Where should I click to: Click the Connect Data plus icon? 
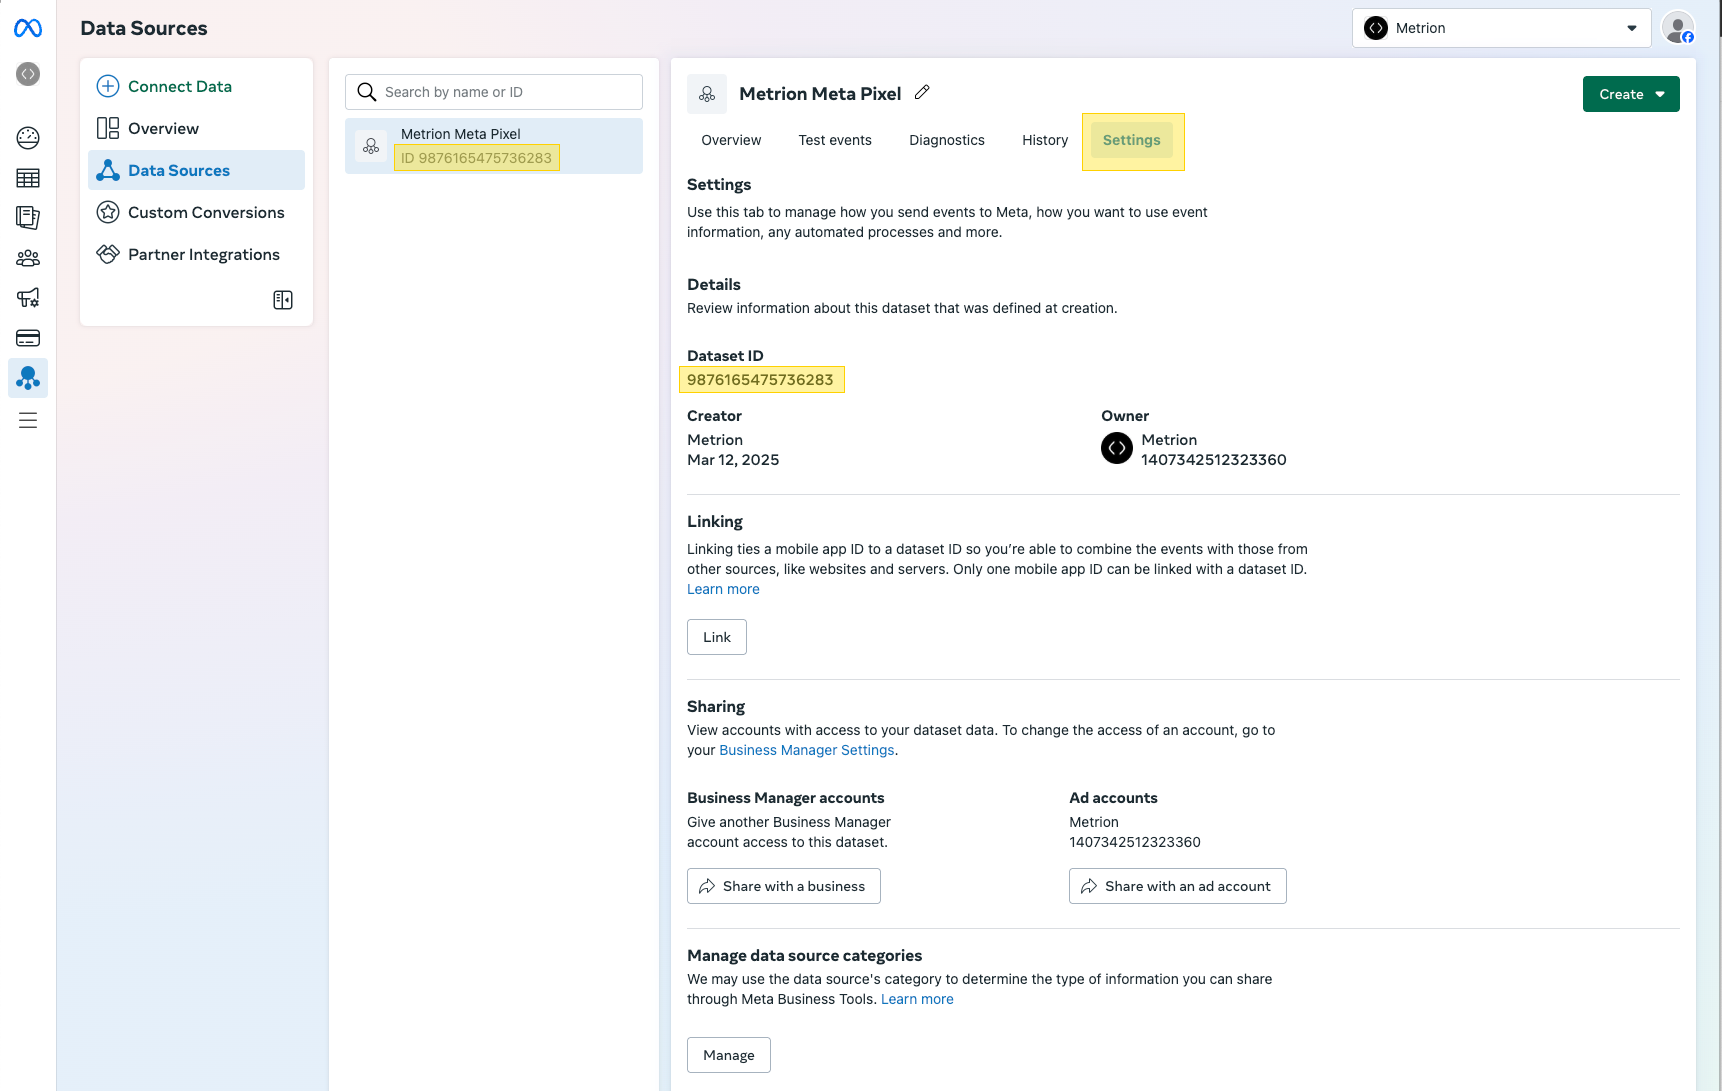108,86
